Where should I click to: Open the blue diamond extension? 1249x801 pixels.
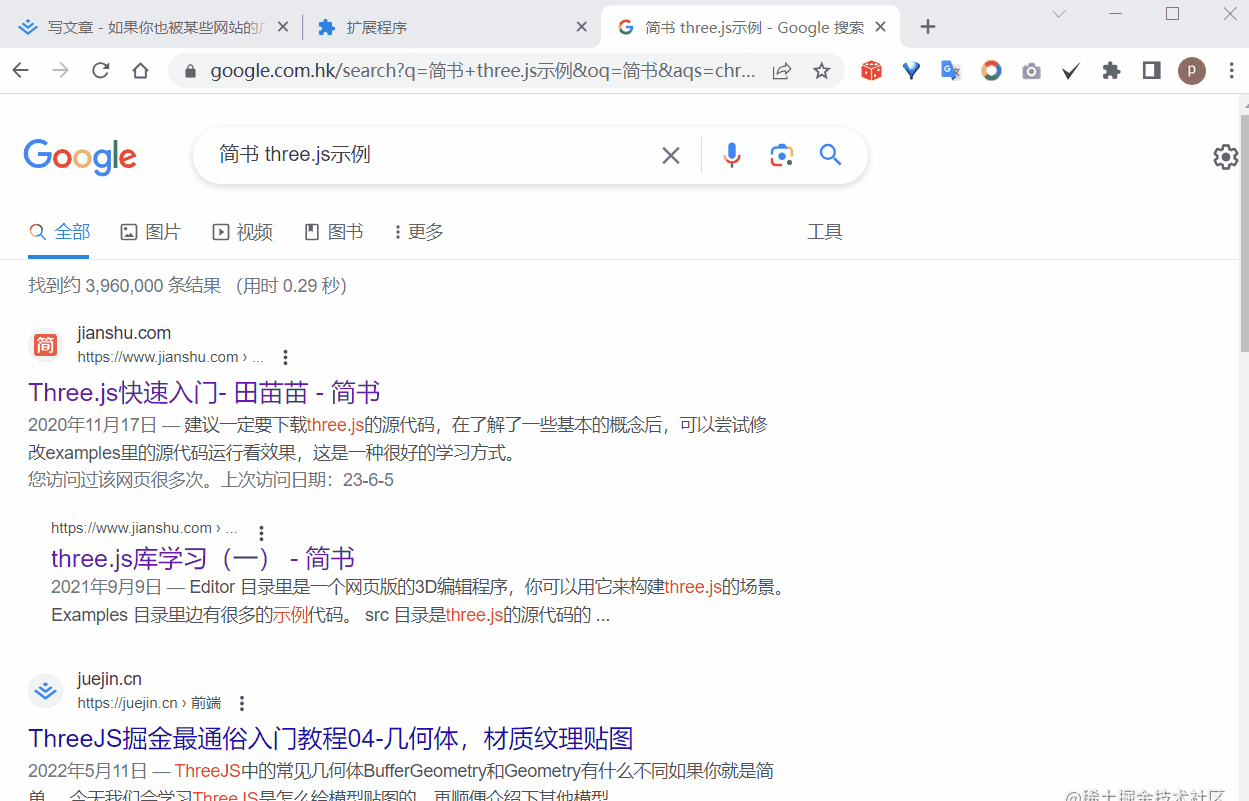tap(911, 71)
